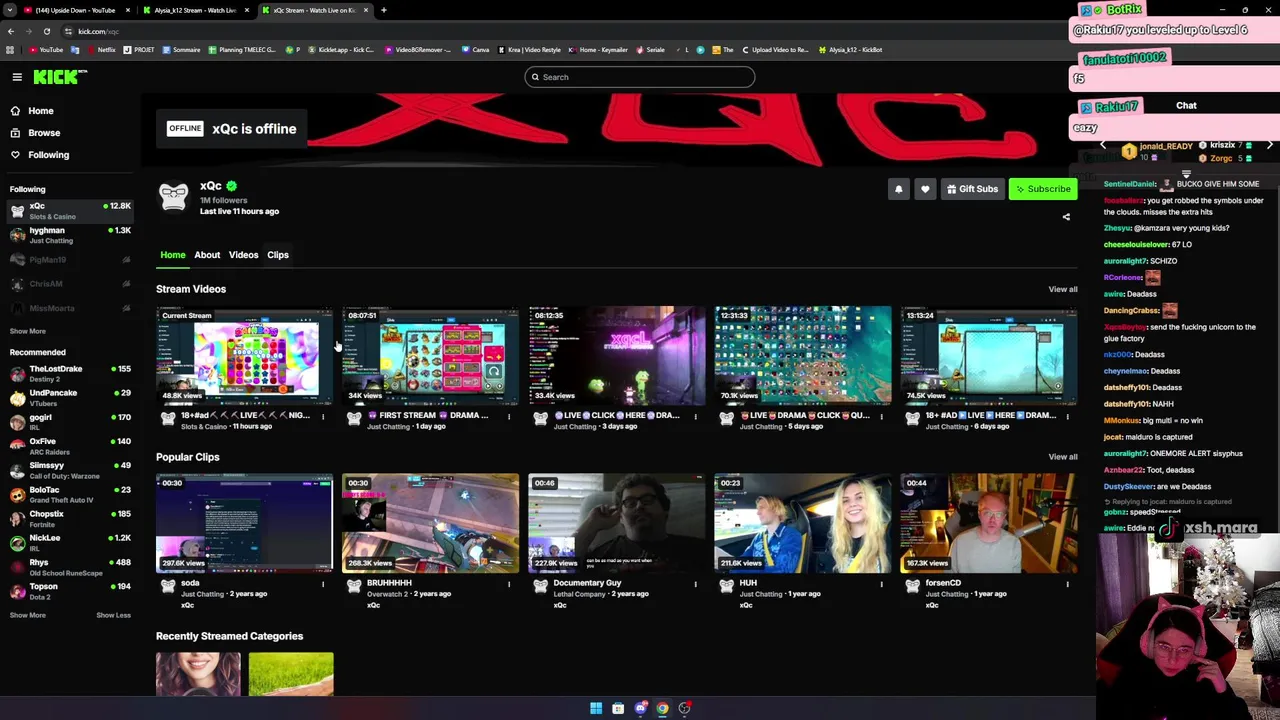The width and height of the screenshot is (1280, 720).
Task: Open options menu for the 'forsenCD' clip
Action: (1067, 584)
